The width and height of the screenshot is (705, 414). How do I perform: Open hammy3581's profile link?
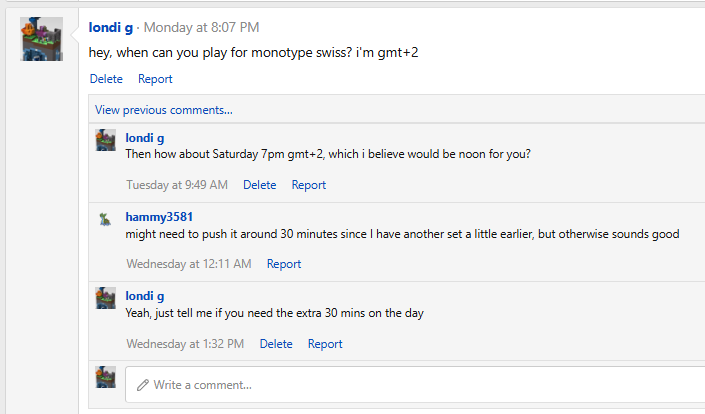(159, 217)
